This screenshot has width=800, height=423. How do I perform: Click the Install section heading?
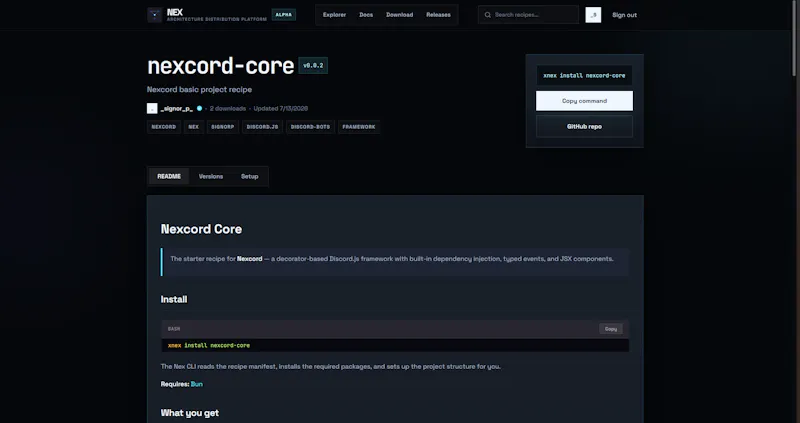174,300
